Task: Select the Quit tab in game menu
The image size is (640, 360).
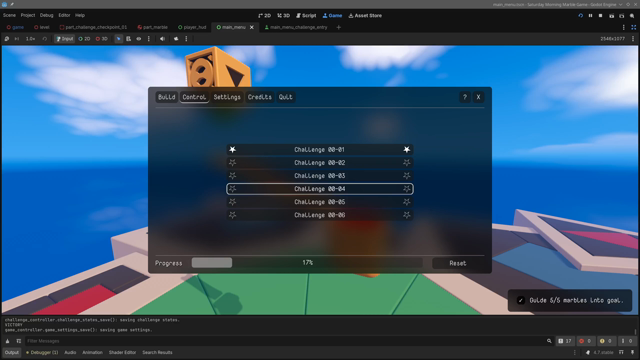Action: [x=286, y=97]
